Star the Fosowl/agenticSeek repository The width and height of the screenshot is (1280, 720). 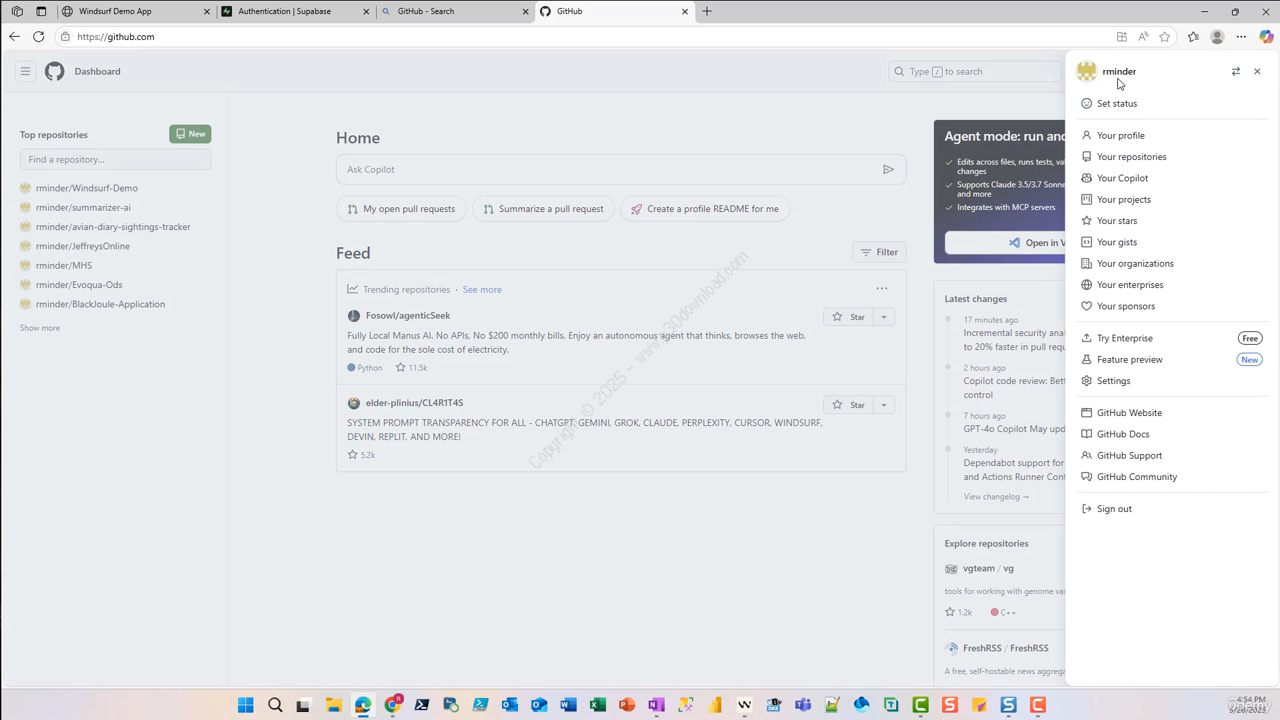(848, 317)
